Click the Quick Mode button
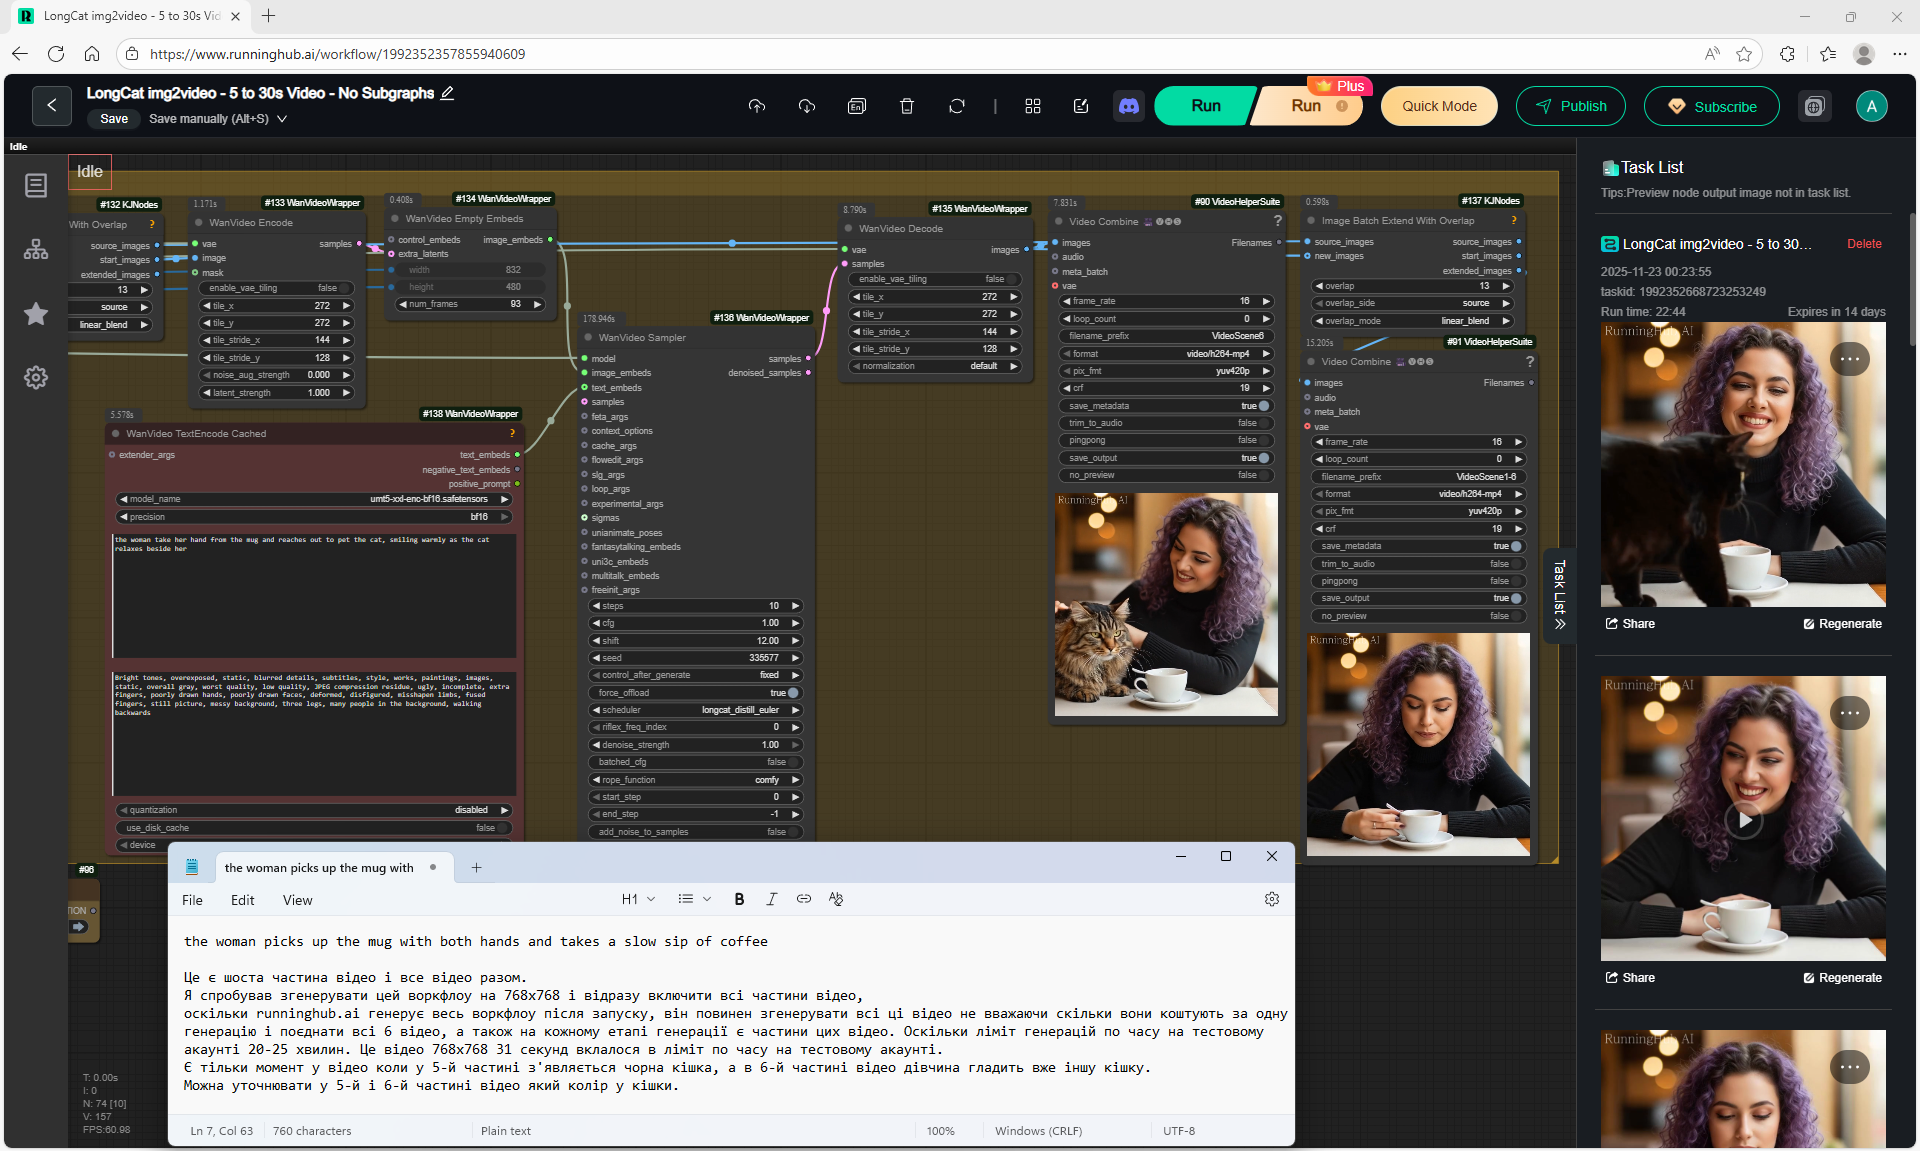 (1438, 106)
